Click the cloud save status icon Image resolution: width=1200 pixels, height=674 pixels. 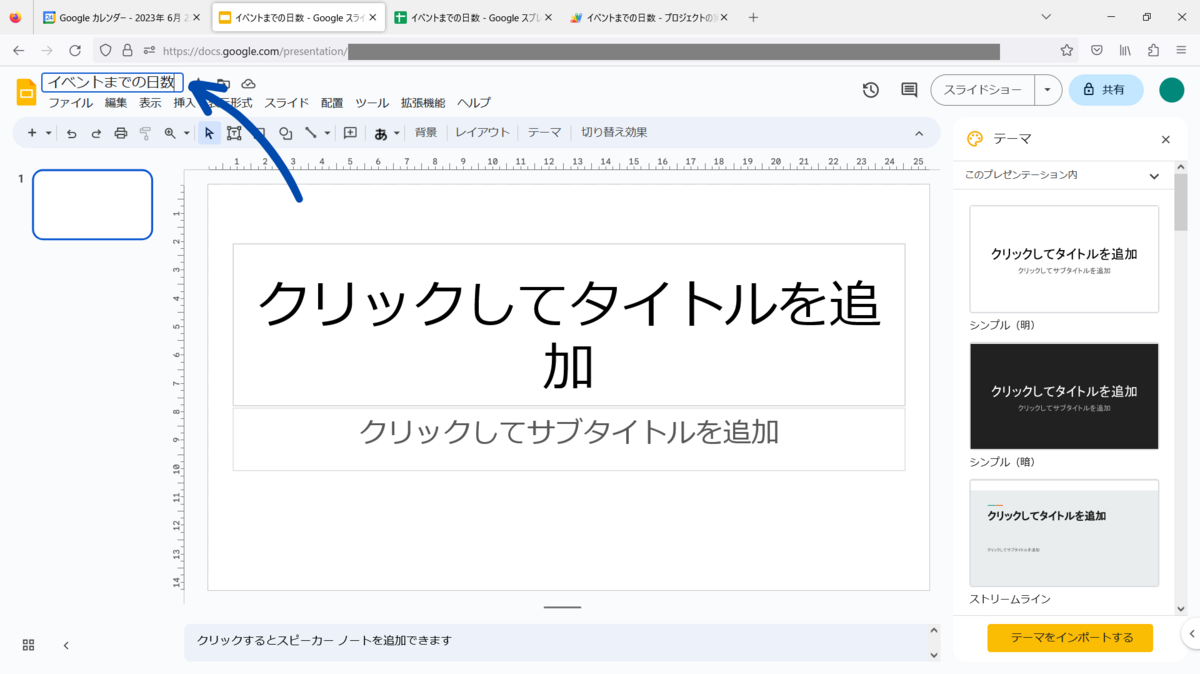tap(249, 84)
